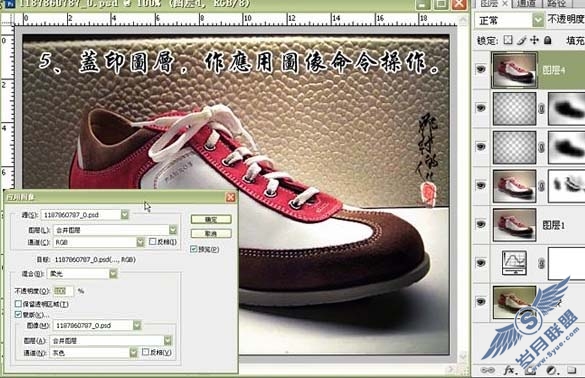Click the 图层1 layer name
The width and height of the screenshot is (585, 378).
[x=554, y=225]
